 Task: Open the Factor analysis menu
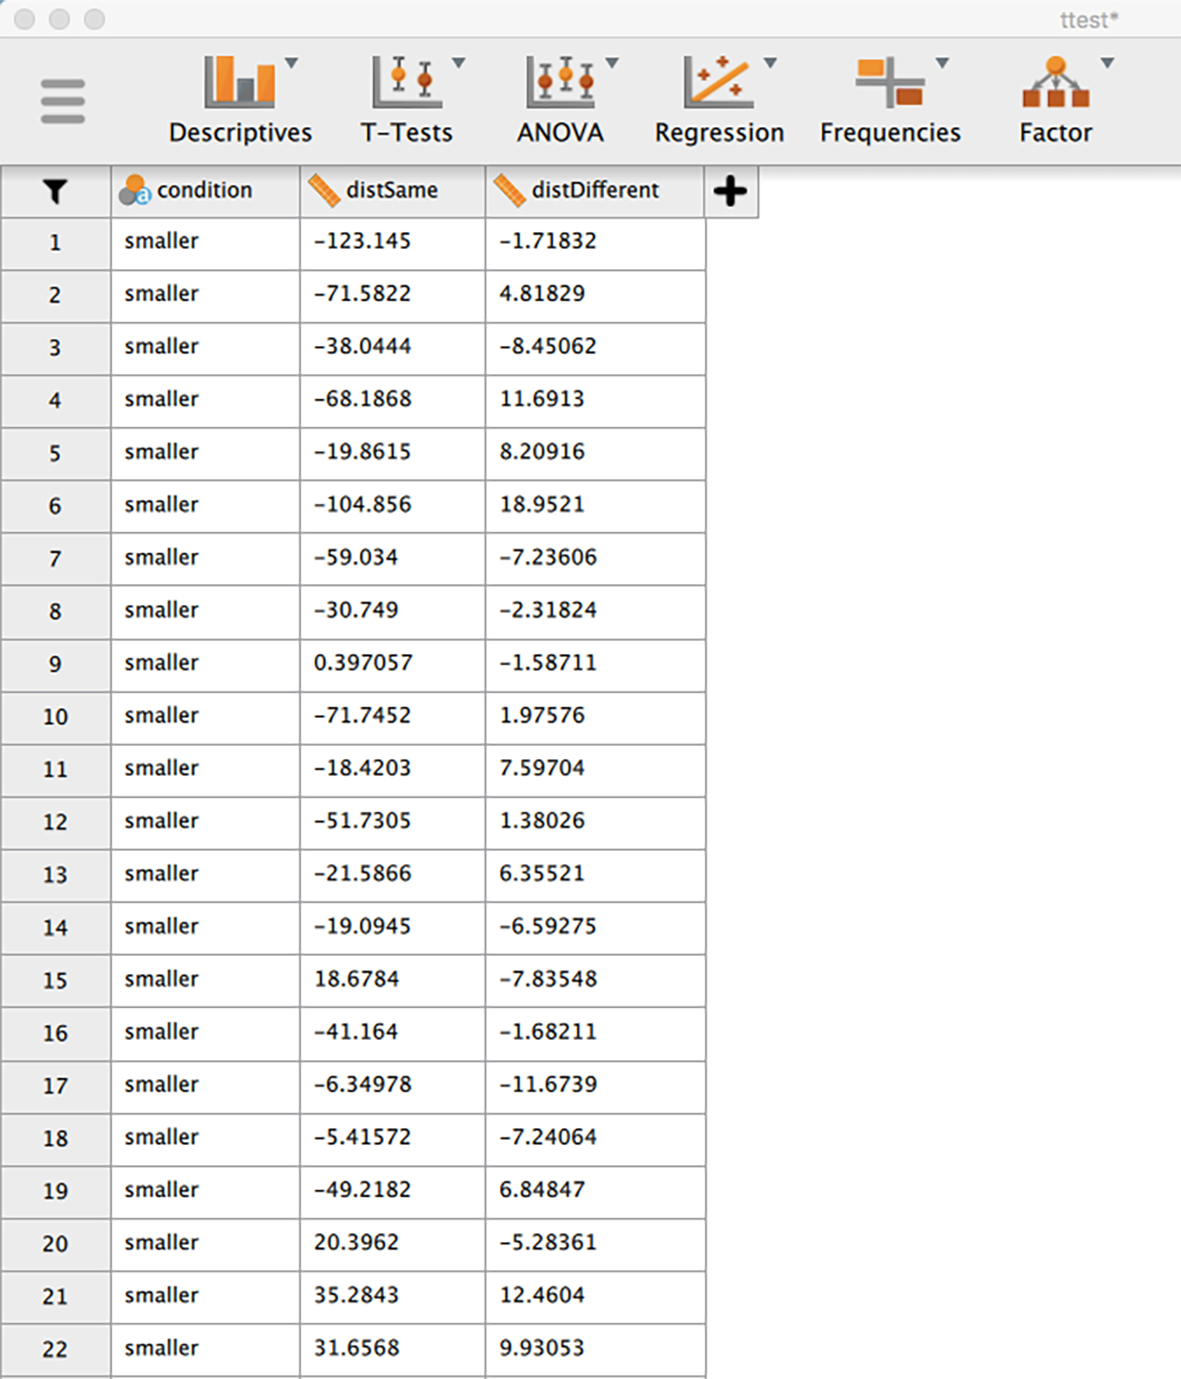point(1056,100)
